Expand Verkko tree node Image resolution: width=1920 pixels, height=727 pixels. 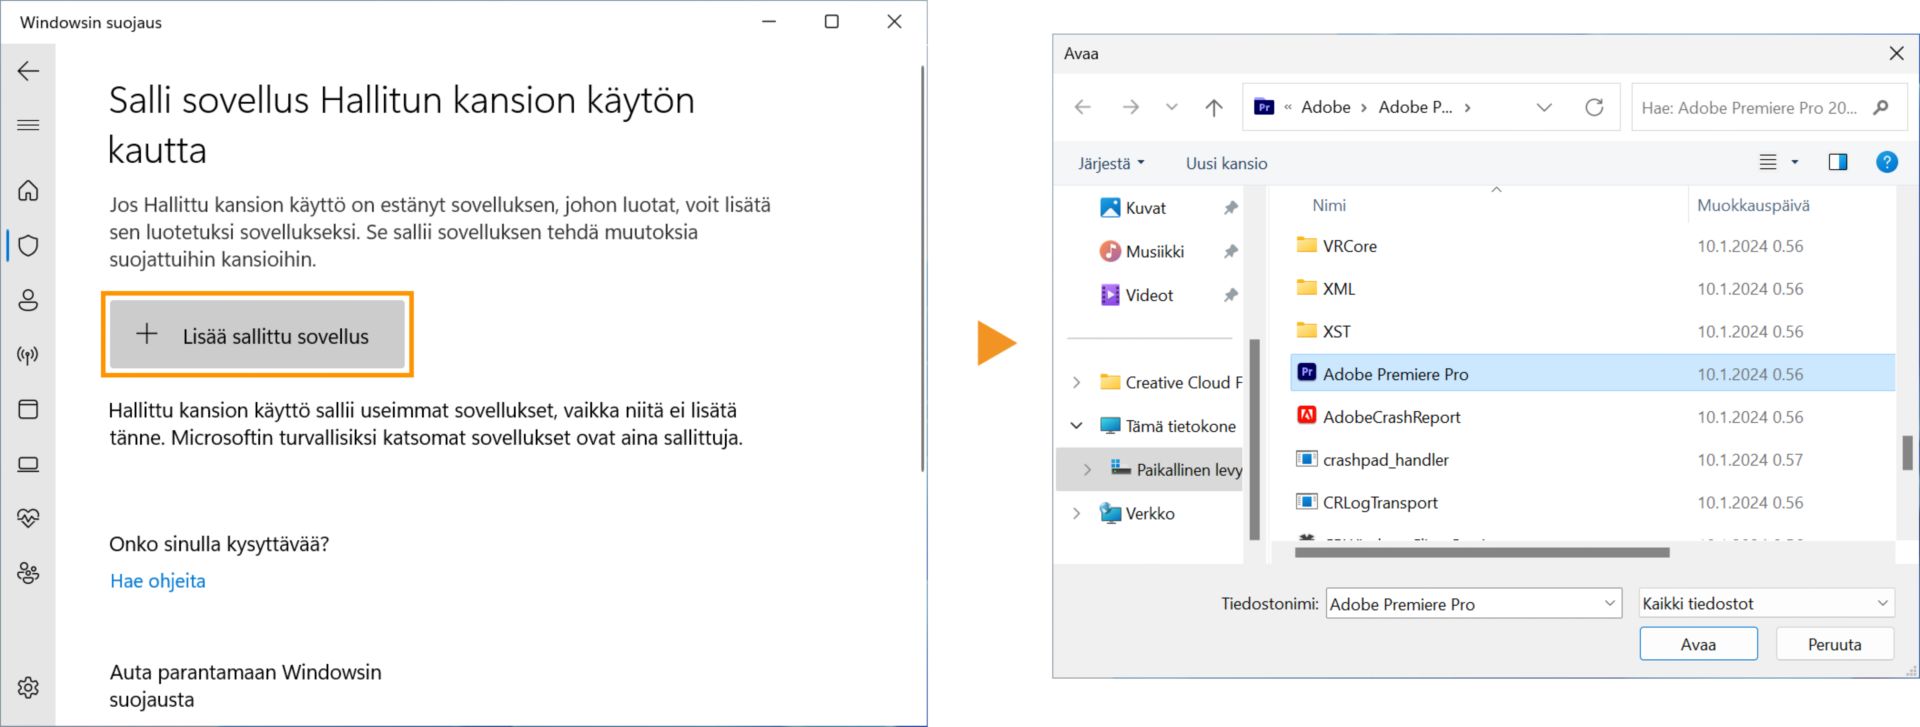[x=1076, y=513]
